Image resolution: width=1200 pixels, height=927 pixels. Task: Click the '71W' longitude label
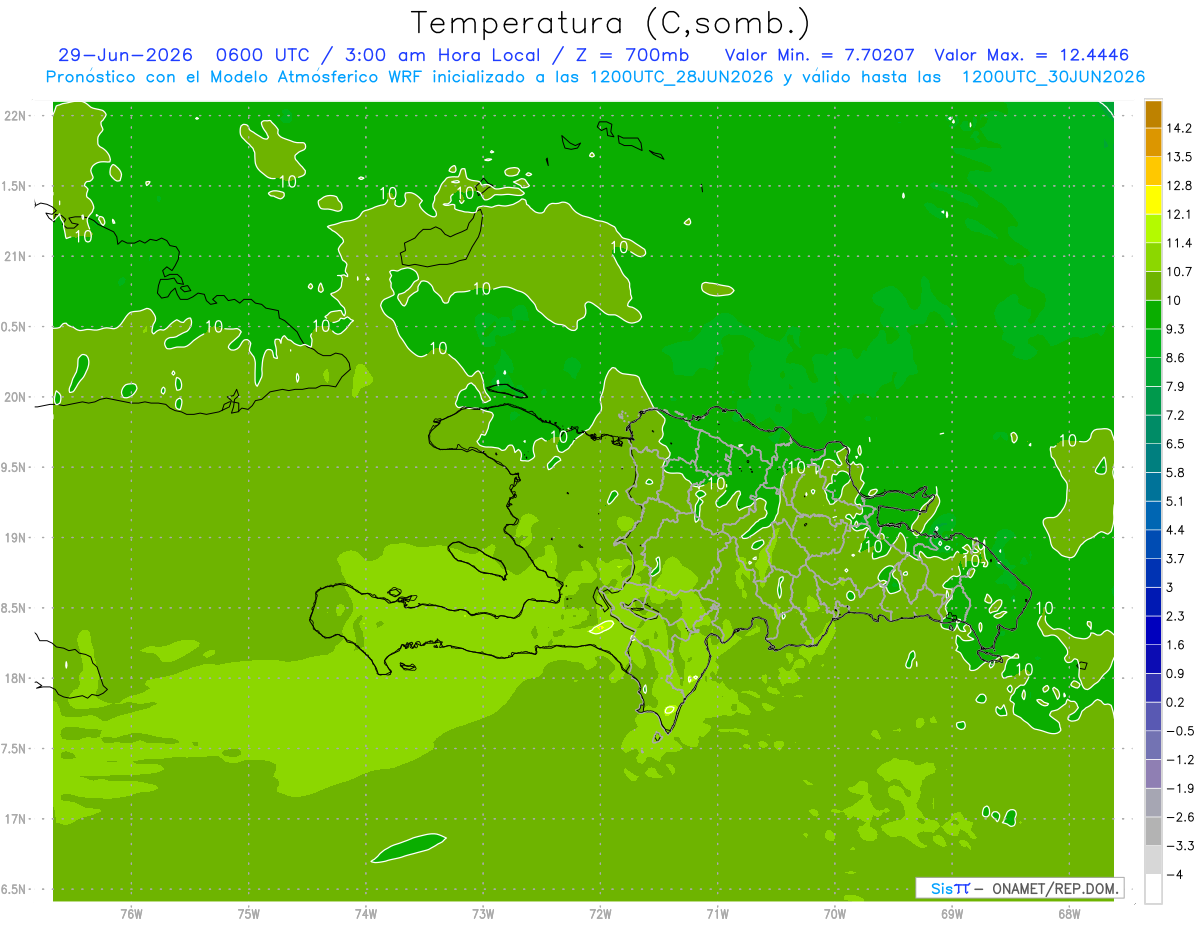[717, 914]
